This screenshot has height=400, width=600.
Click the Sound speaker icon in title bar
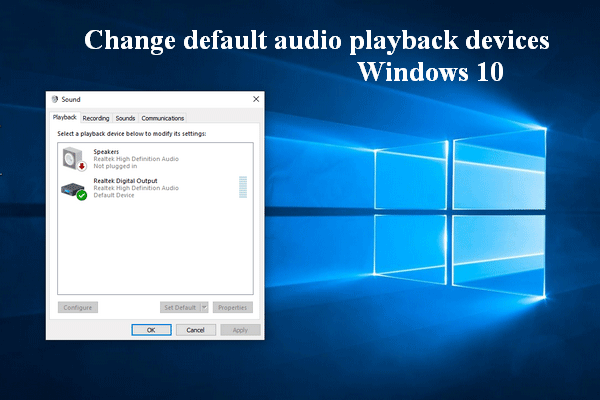click(55, 100)
